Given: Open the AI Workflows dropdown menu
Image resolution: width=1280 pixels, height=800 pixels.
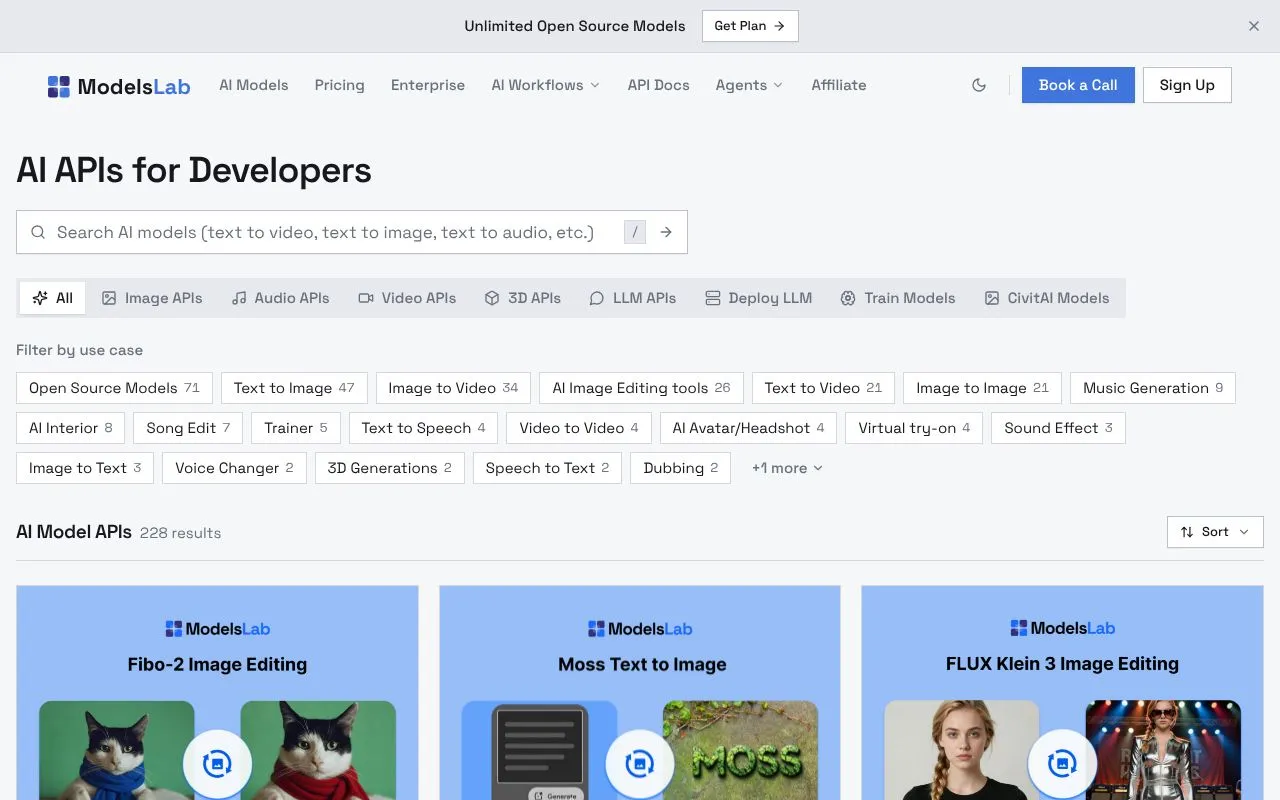Looking at the screenshot, I should coord(545,85).
